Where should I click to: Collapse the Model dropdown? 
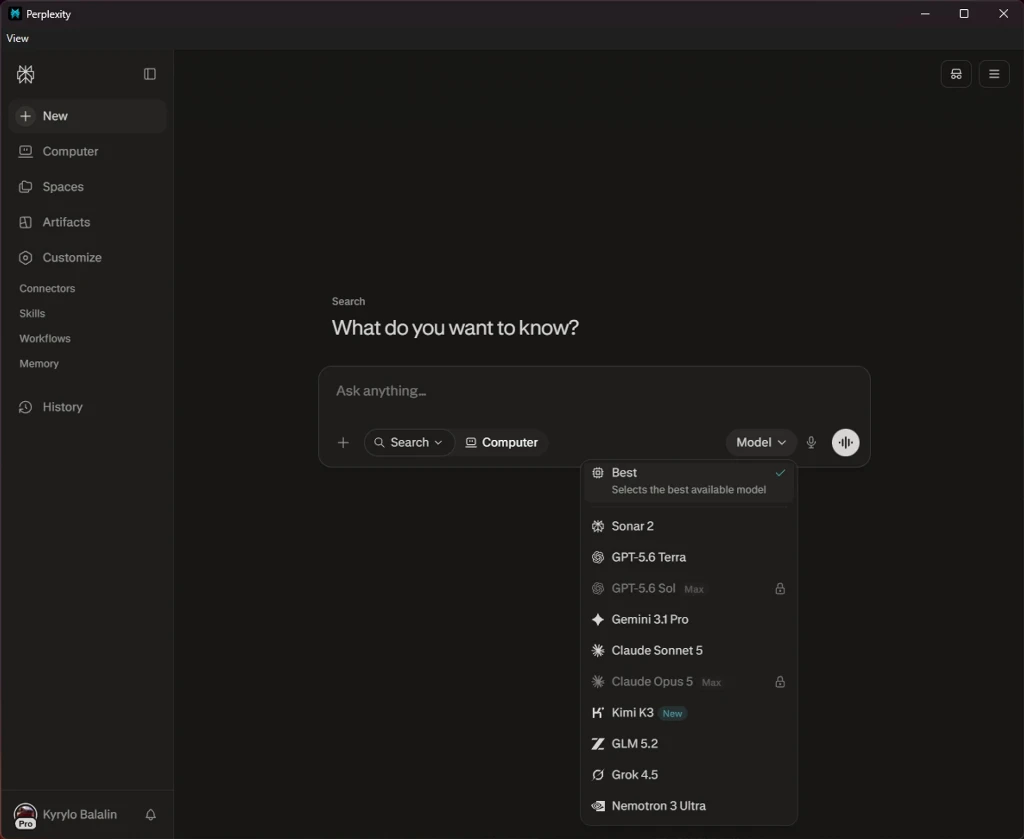[761, 443]
